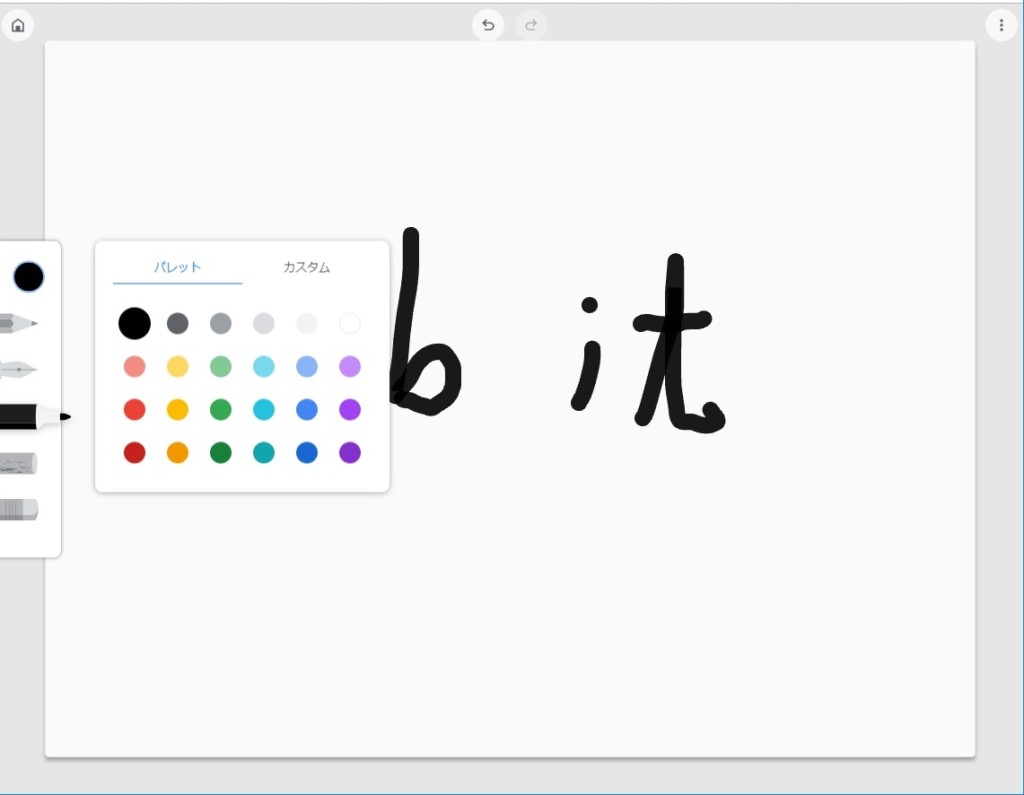The image size is (1024, 795).
Task: Choose the dark green swatch
Action: [x=220, y=453]
